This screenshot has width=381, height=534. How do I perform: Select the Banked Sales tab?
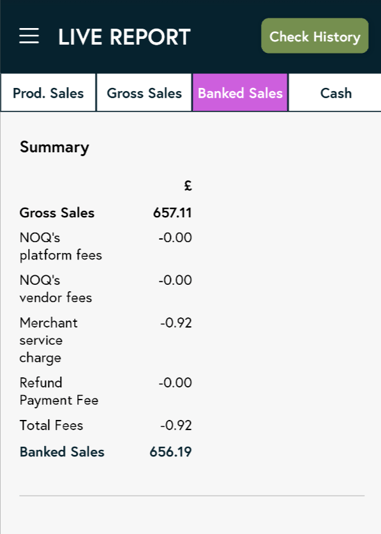[240, 93]
